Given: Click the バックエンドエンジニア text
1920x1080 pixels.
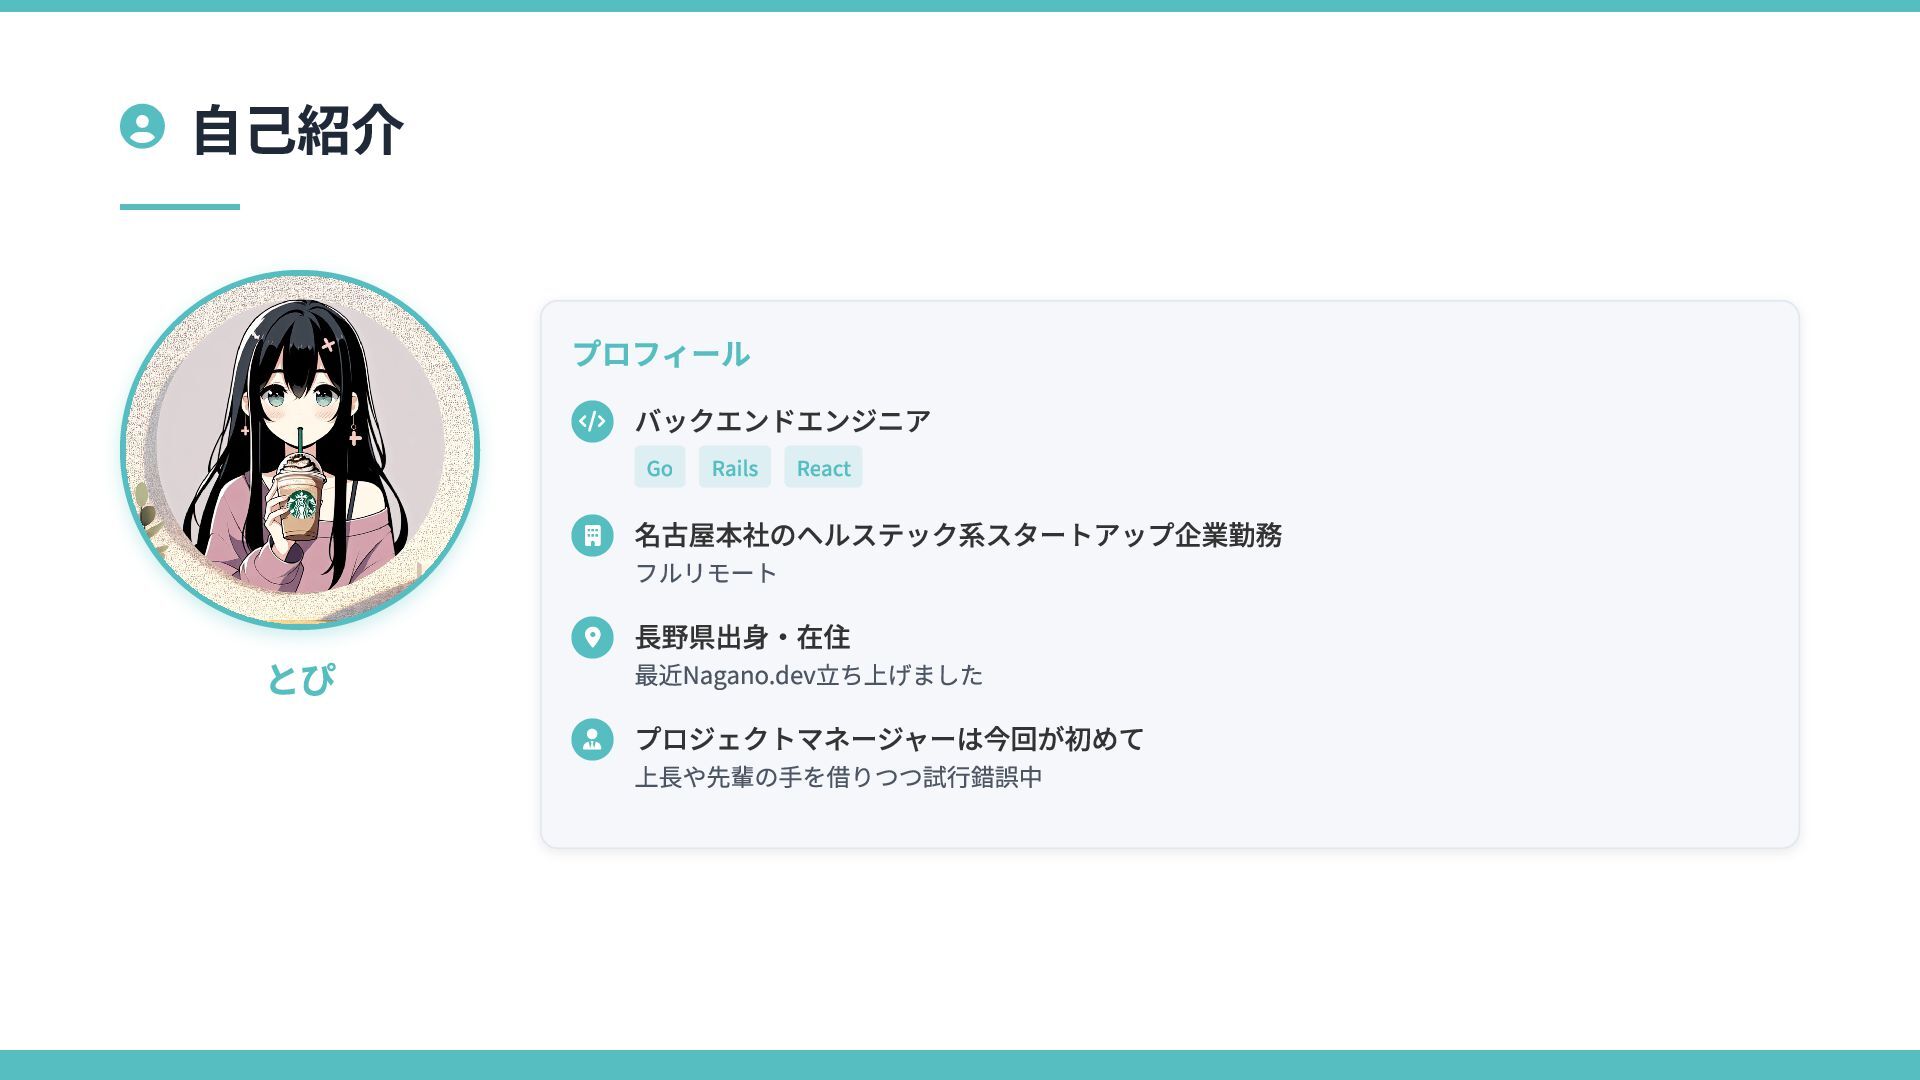Looking at the screenshot, I should pos(783,421).
